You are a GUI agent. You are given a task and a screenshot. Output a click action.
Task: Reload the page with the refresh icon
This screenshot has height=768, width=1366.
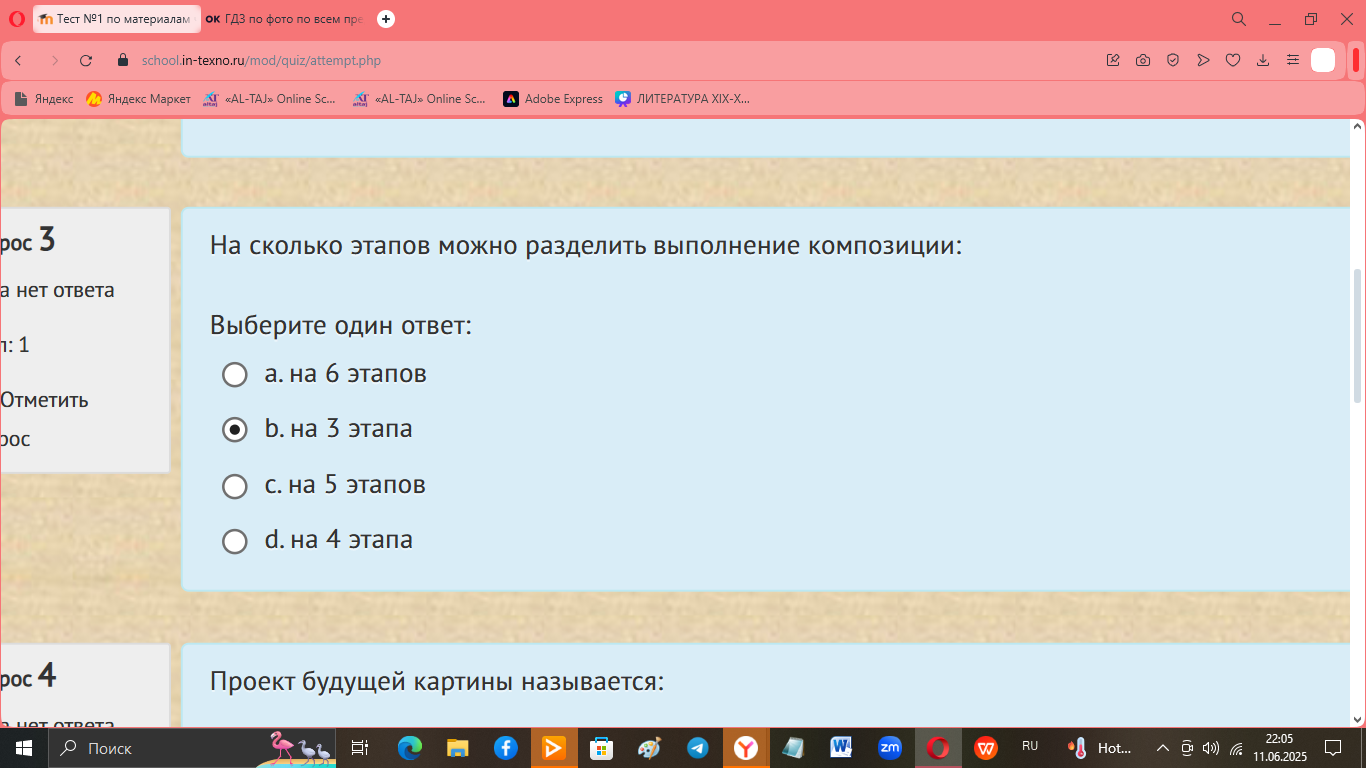[x=86, y=61]
